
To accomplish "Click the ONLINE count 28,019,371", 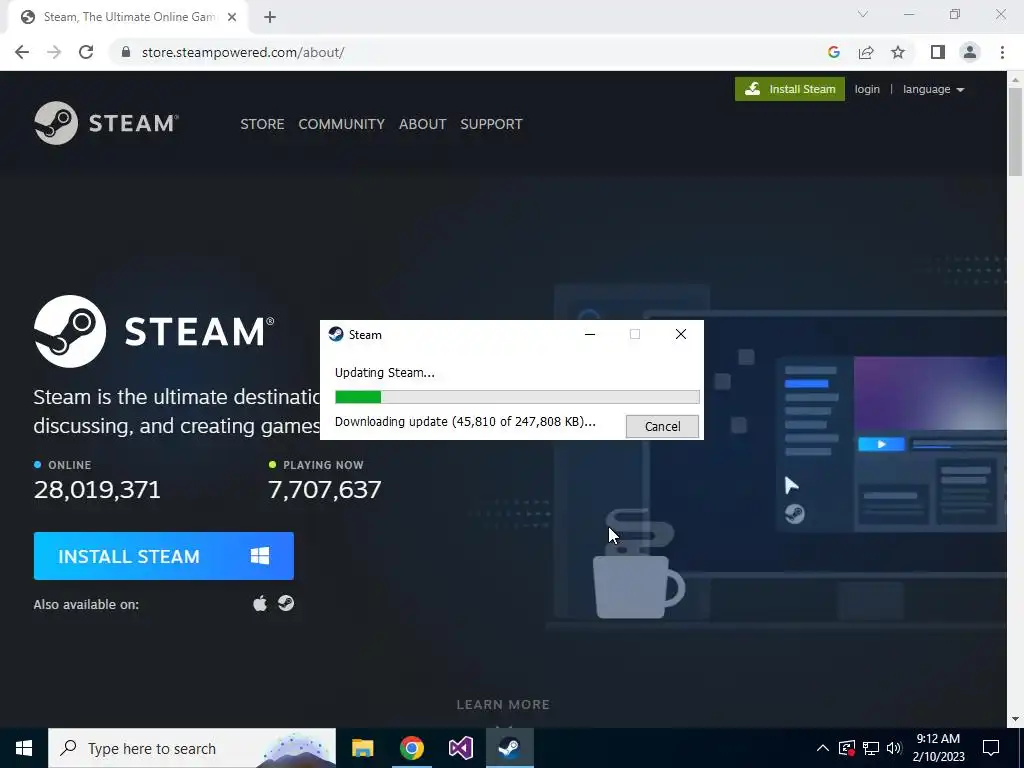I will pyautogui.click(x=97, y=489).
